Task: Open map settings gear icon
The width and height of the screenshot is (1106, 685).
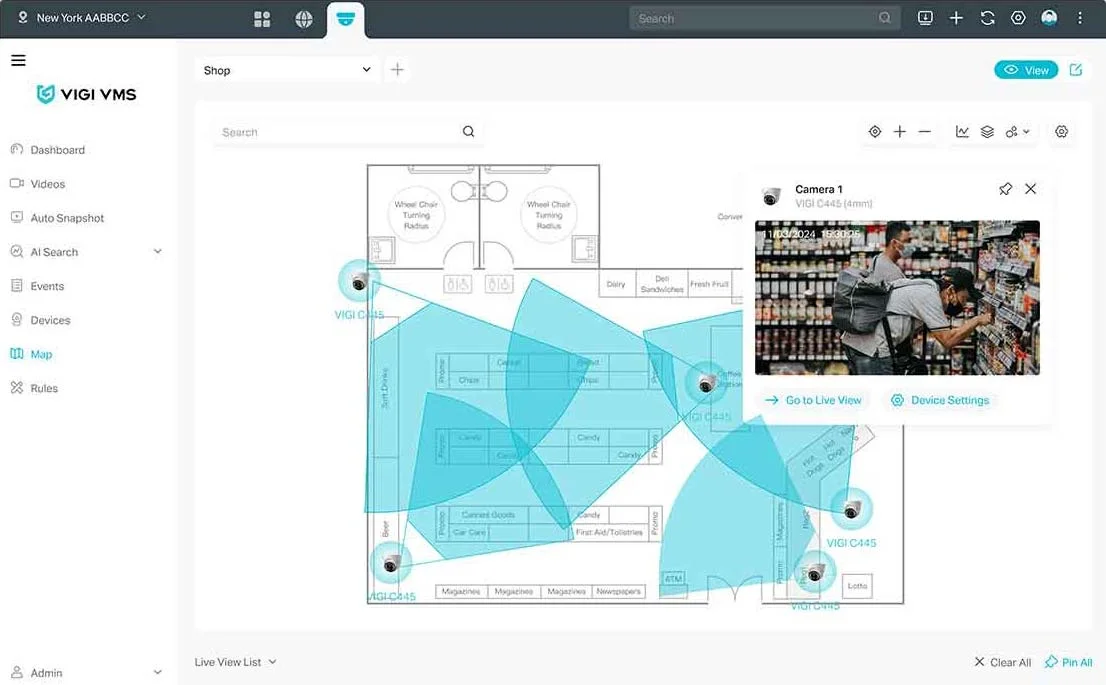Action: click(1061, 132)
